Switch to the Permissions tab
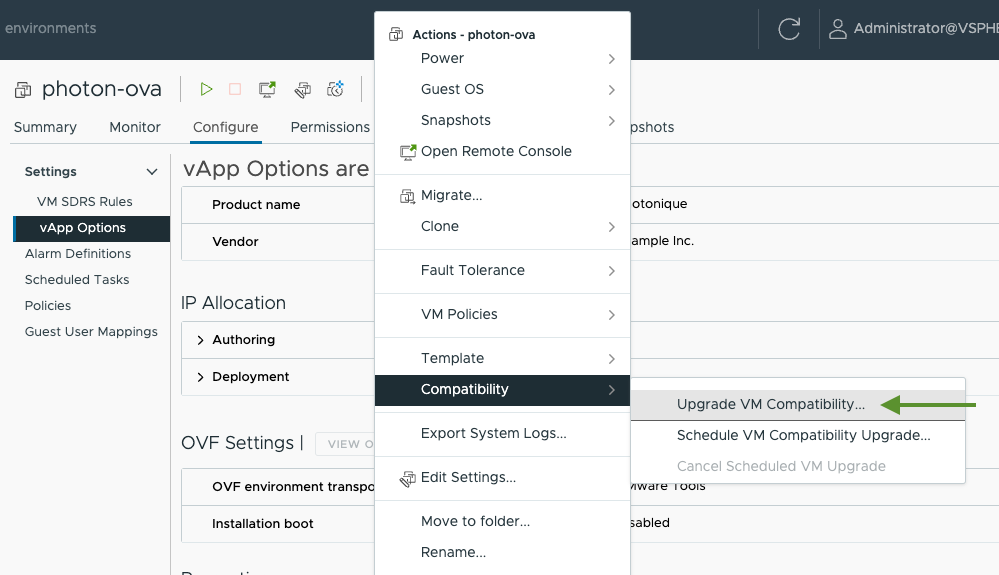 click(330, 127)
